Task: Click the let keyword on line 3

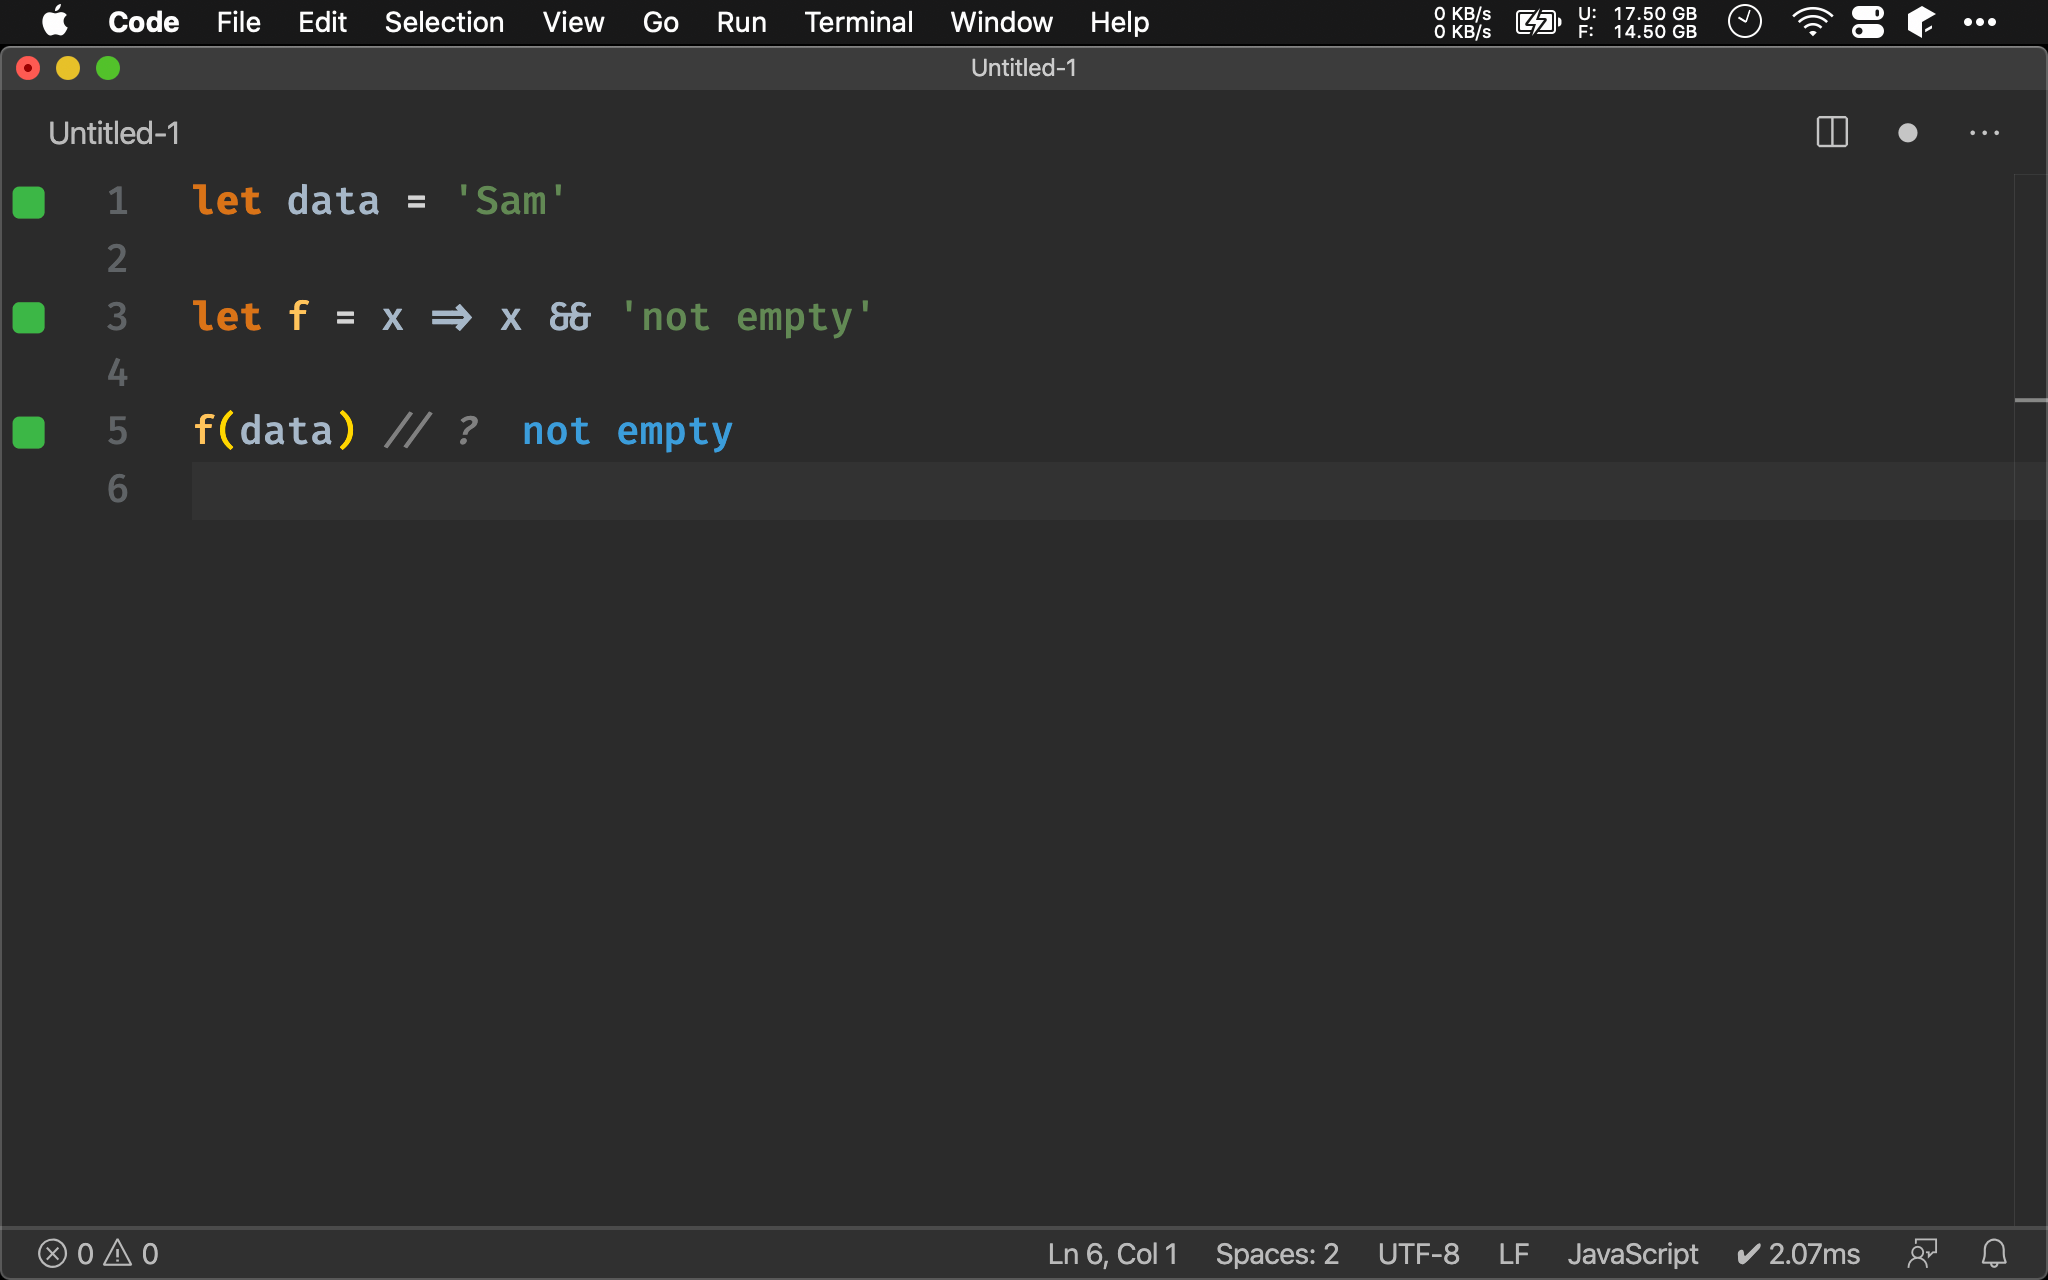Action: coord(227,317)
